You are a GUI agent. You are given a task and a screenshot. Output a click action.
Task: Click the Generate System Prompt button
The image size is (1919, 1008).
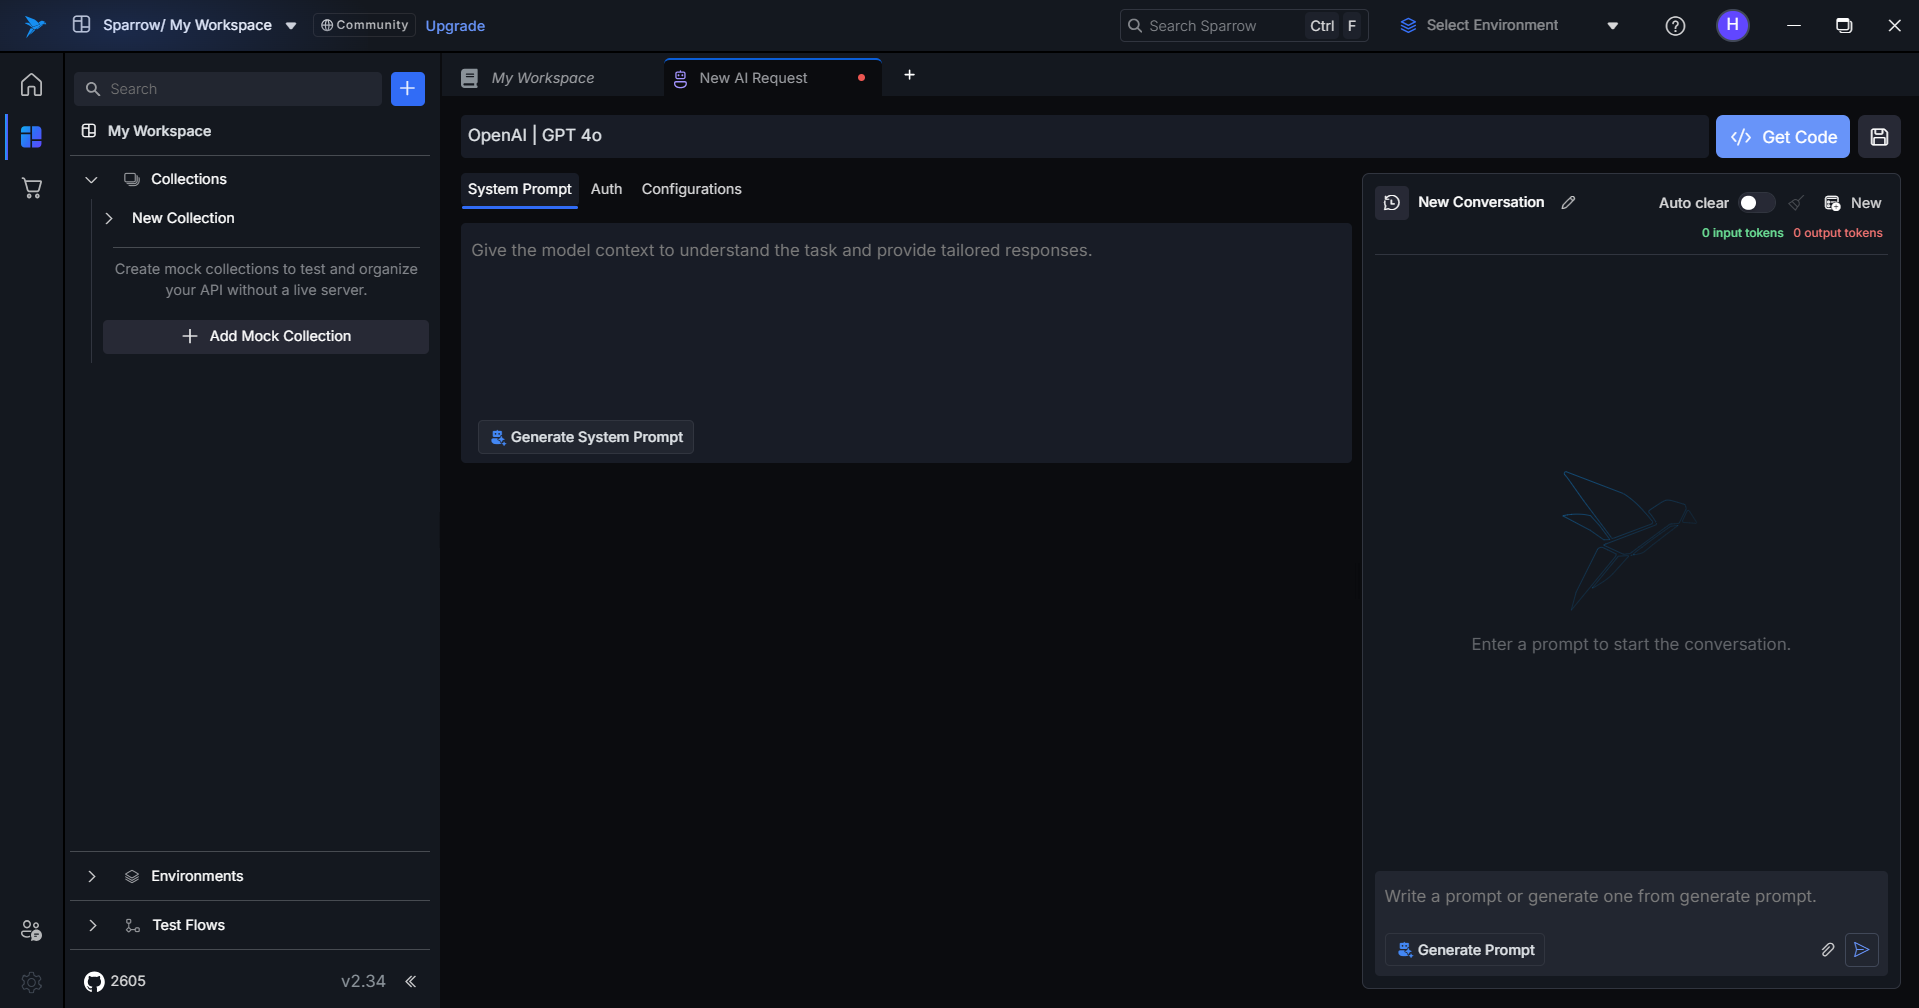point(586,437)
